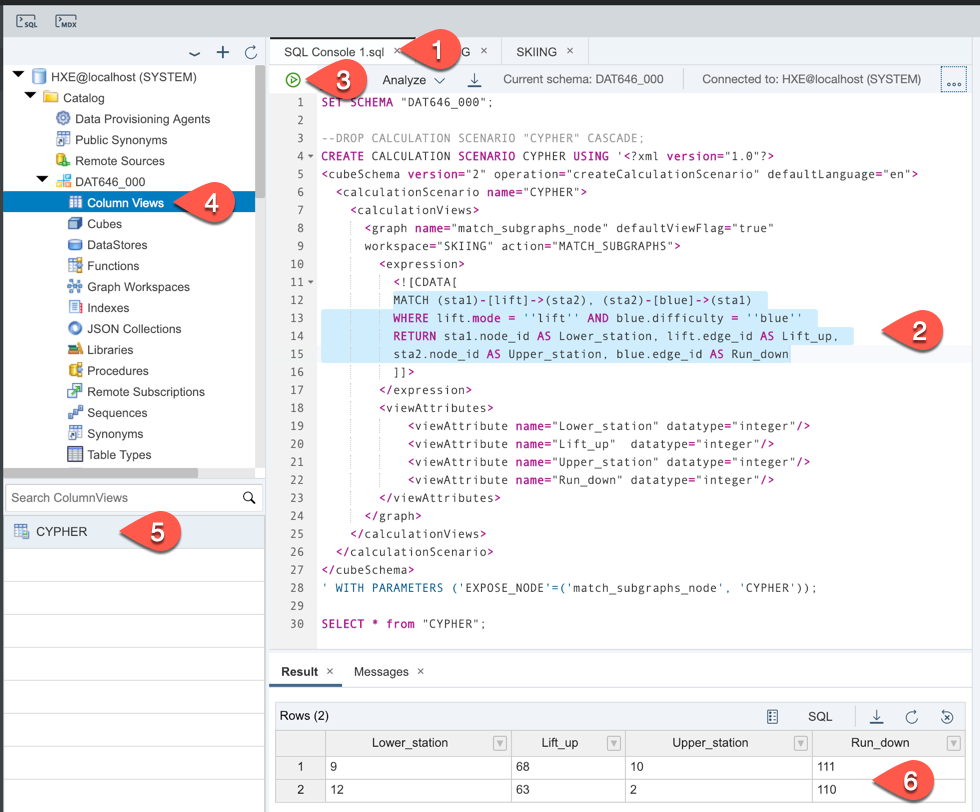The height and width of the screenshot is (812, 980).
Task: Open Lift_up column filter dropdown
Action: tap(614, 743)
